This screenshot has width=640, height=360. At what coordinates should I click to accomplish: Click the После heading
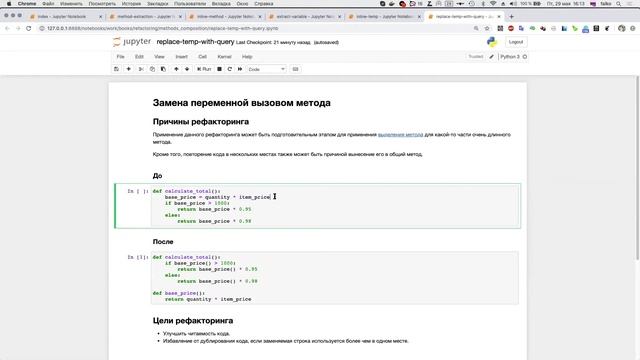coord(163,242)
